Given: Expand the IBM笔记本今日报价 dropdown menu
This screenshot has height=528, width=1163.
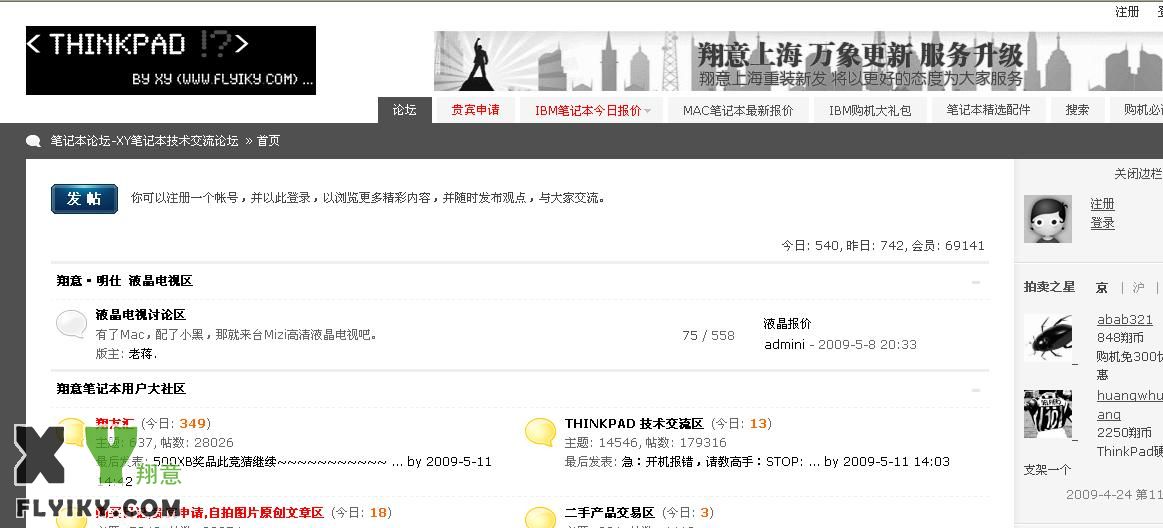Looking at the screenshot, I should click(647, 111).
